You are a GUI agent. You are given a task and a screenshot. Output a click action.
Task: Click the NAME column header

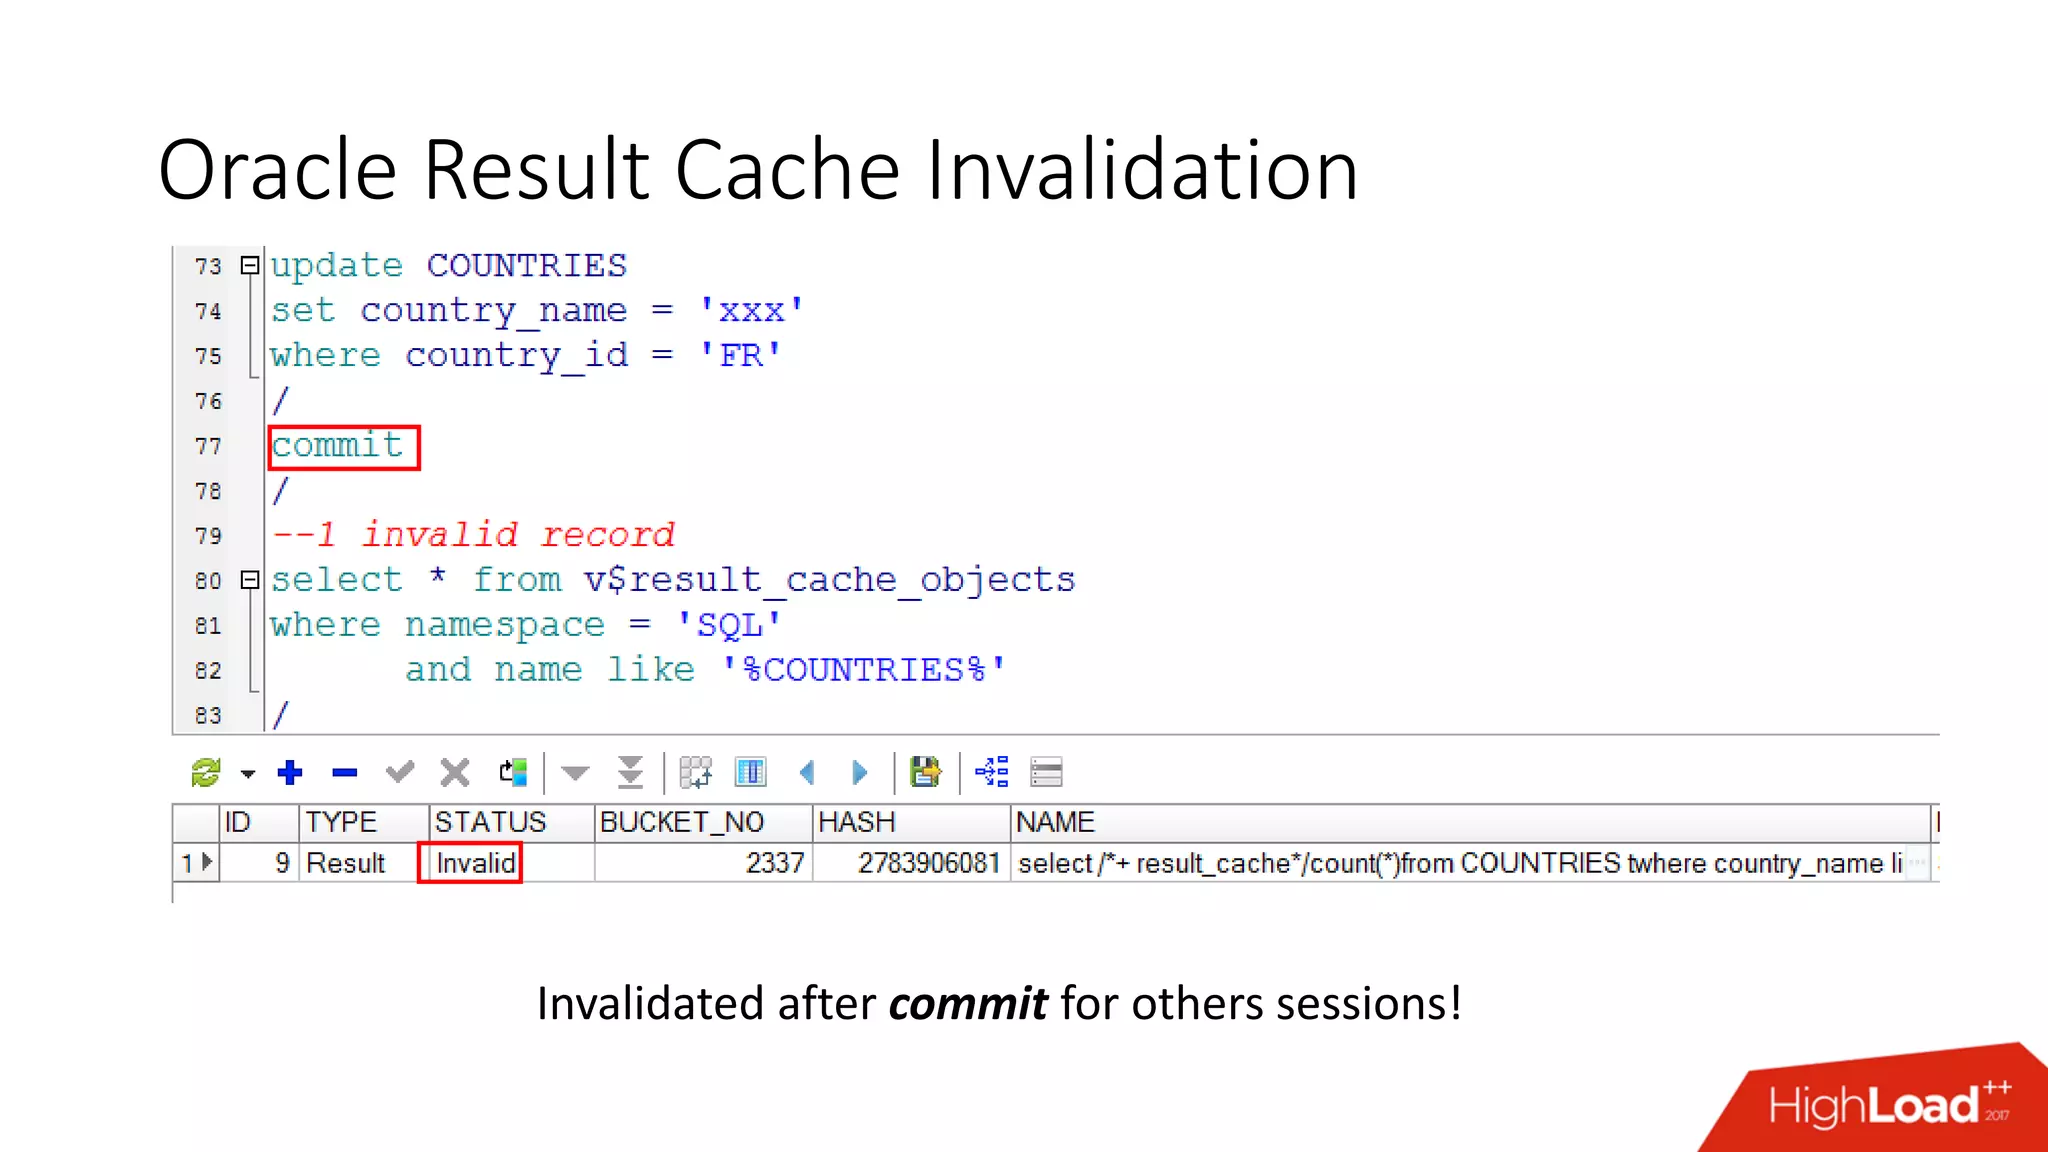(x=1471, y=822)
